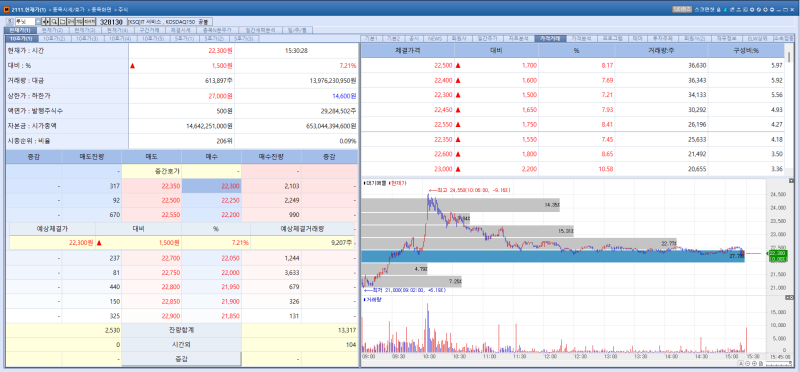Click the square window icon next to search icon
The image size is (800, 372).
tap(62, 21)
